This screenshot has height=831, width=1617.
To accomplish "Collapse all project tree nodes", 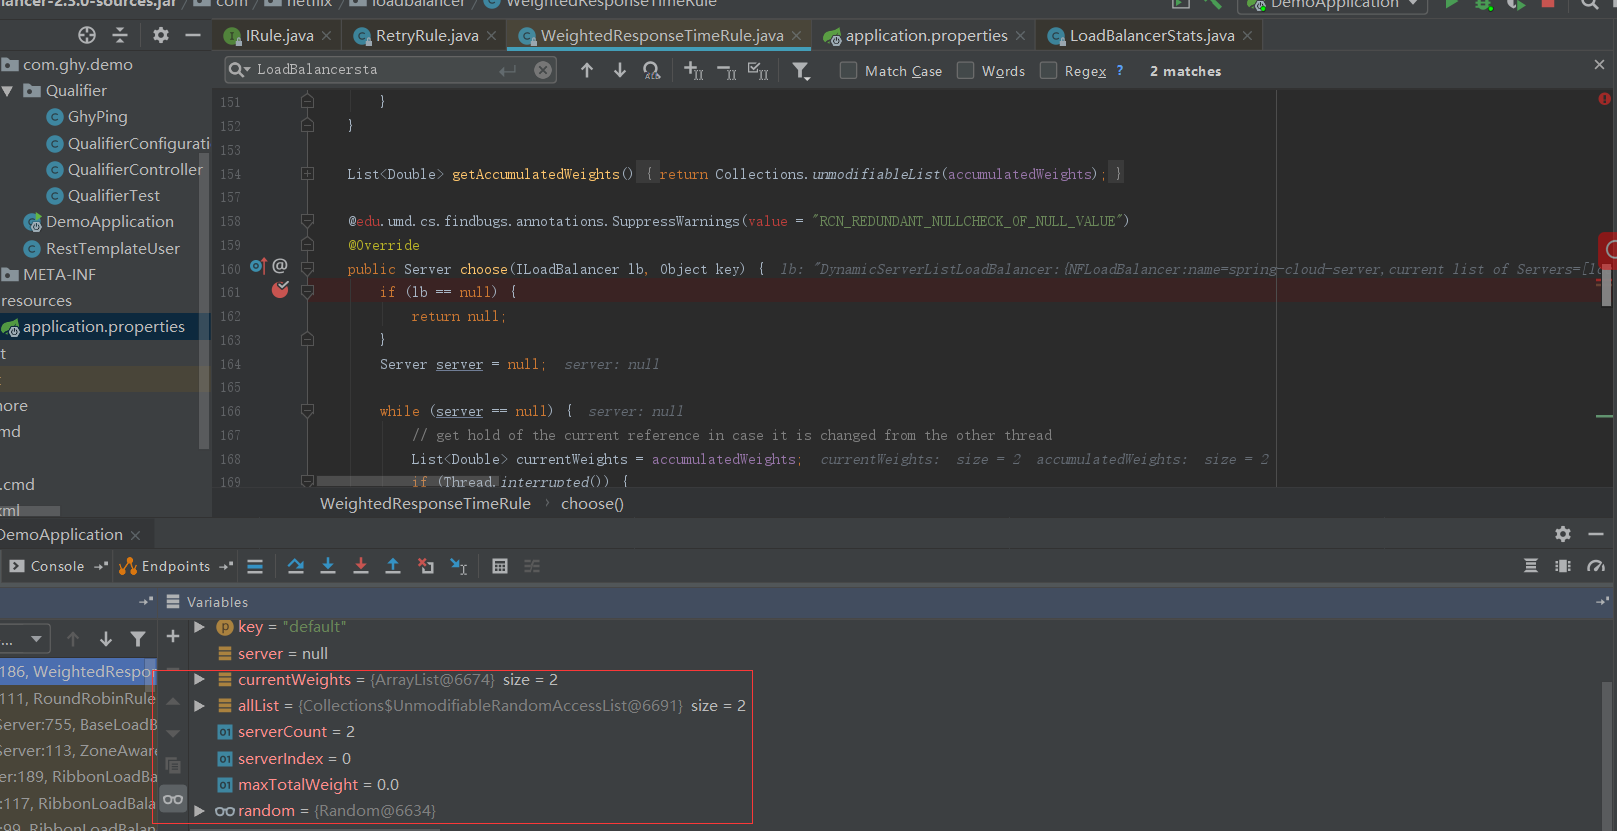I will 120,35.
